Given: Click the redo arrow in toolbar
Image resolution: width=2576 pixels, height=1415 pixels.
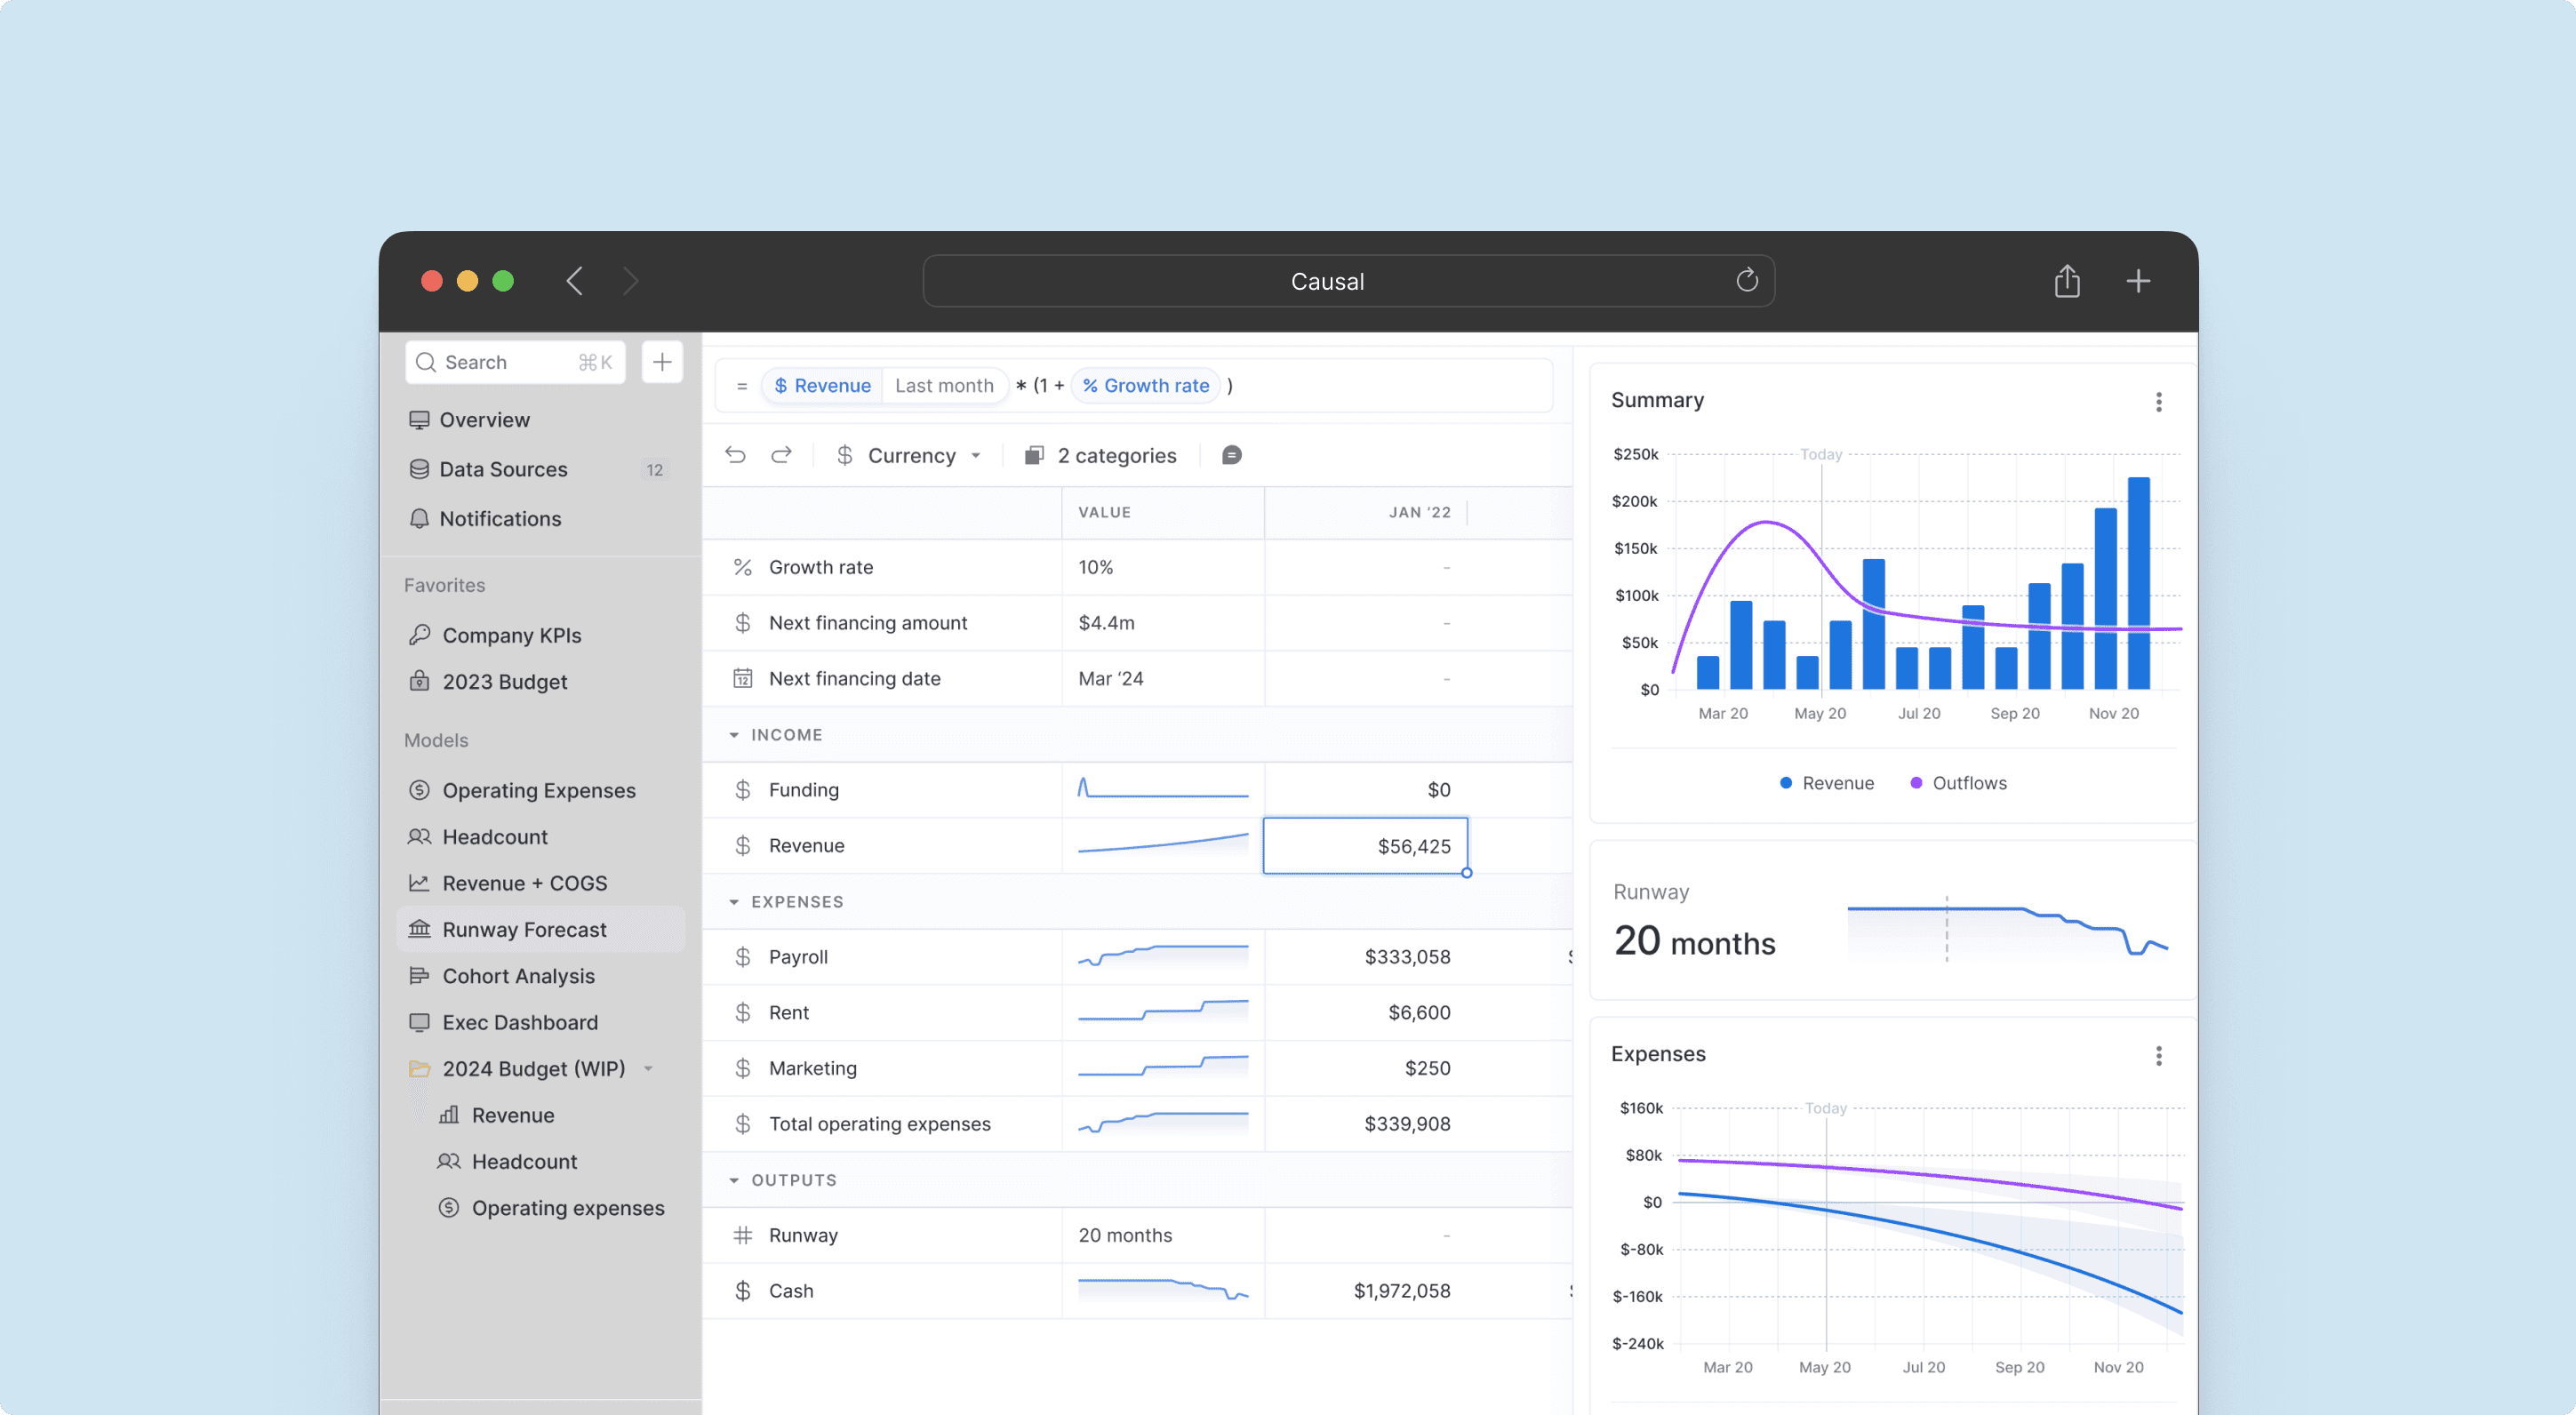Looking at the screenshot, I should [781, 455].
